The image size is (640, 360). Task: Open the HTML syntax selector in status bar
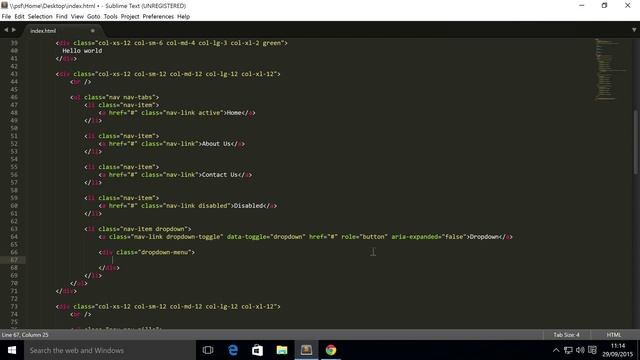613,335
